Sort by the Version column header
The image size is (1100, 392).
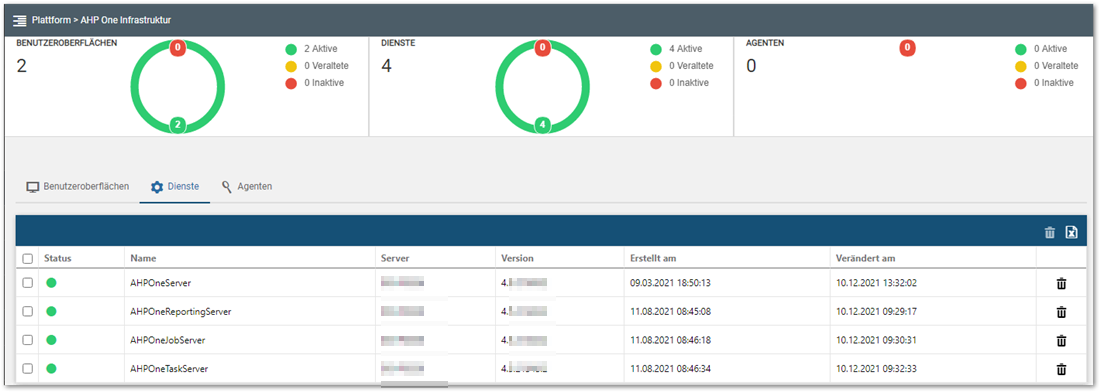point(517,259)
